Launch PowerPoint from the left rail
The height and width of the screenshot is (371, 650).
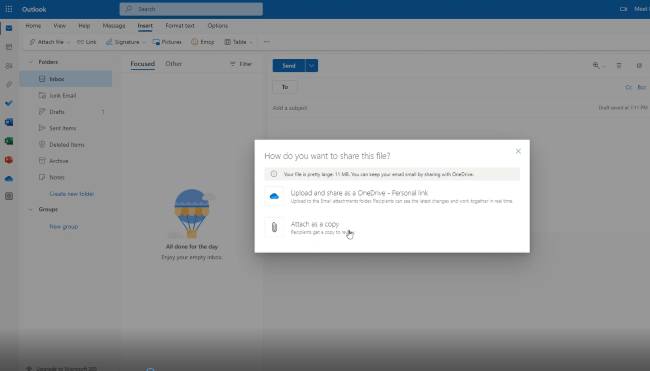[9, 160]
